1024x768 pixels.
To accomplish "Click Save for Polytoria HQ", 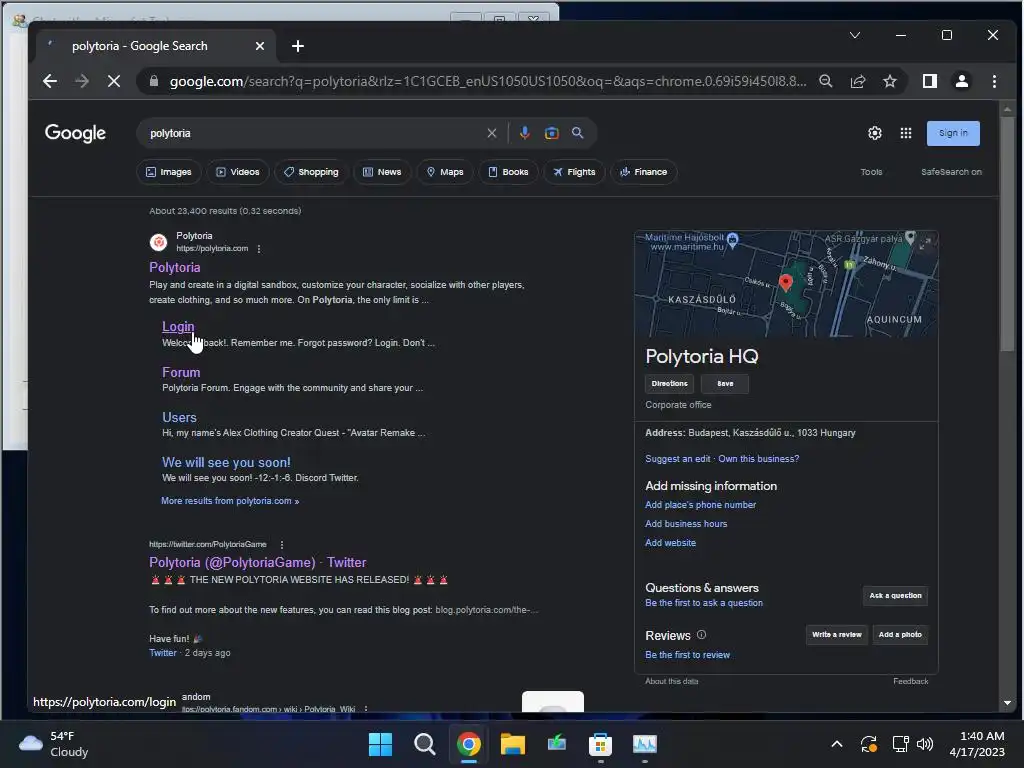I will pos(725,384).
